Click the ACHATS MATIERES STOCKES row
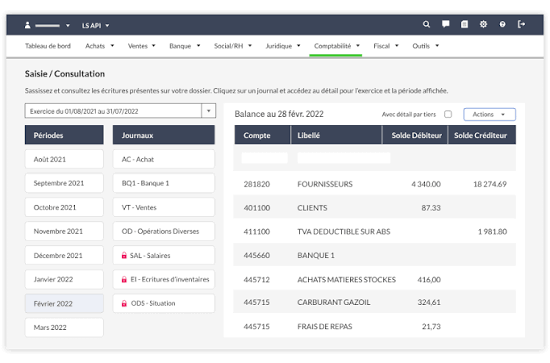This screenshot has width=550, height=363. click(375, 280)
